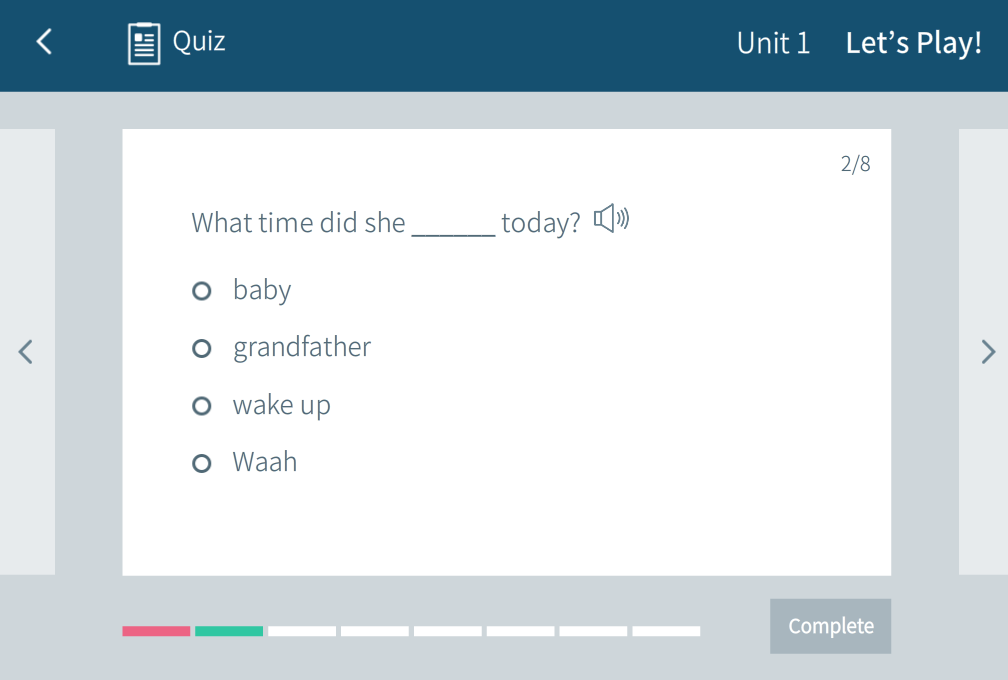This screenshot has height=680, width=1008.
Task: Jump to the third progress segment
Action: [302, 631]
